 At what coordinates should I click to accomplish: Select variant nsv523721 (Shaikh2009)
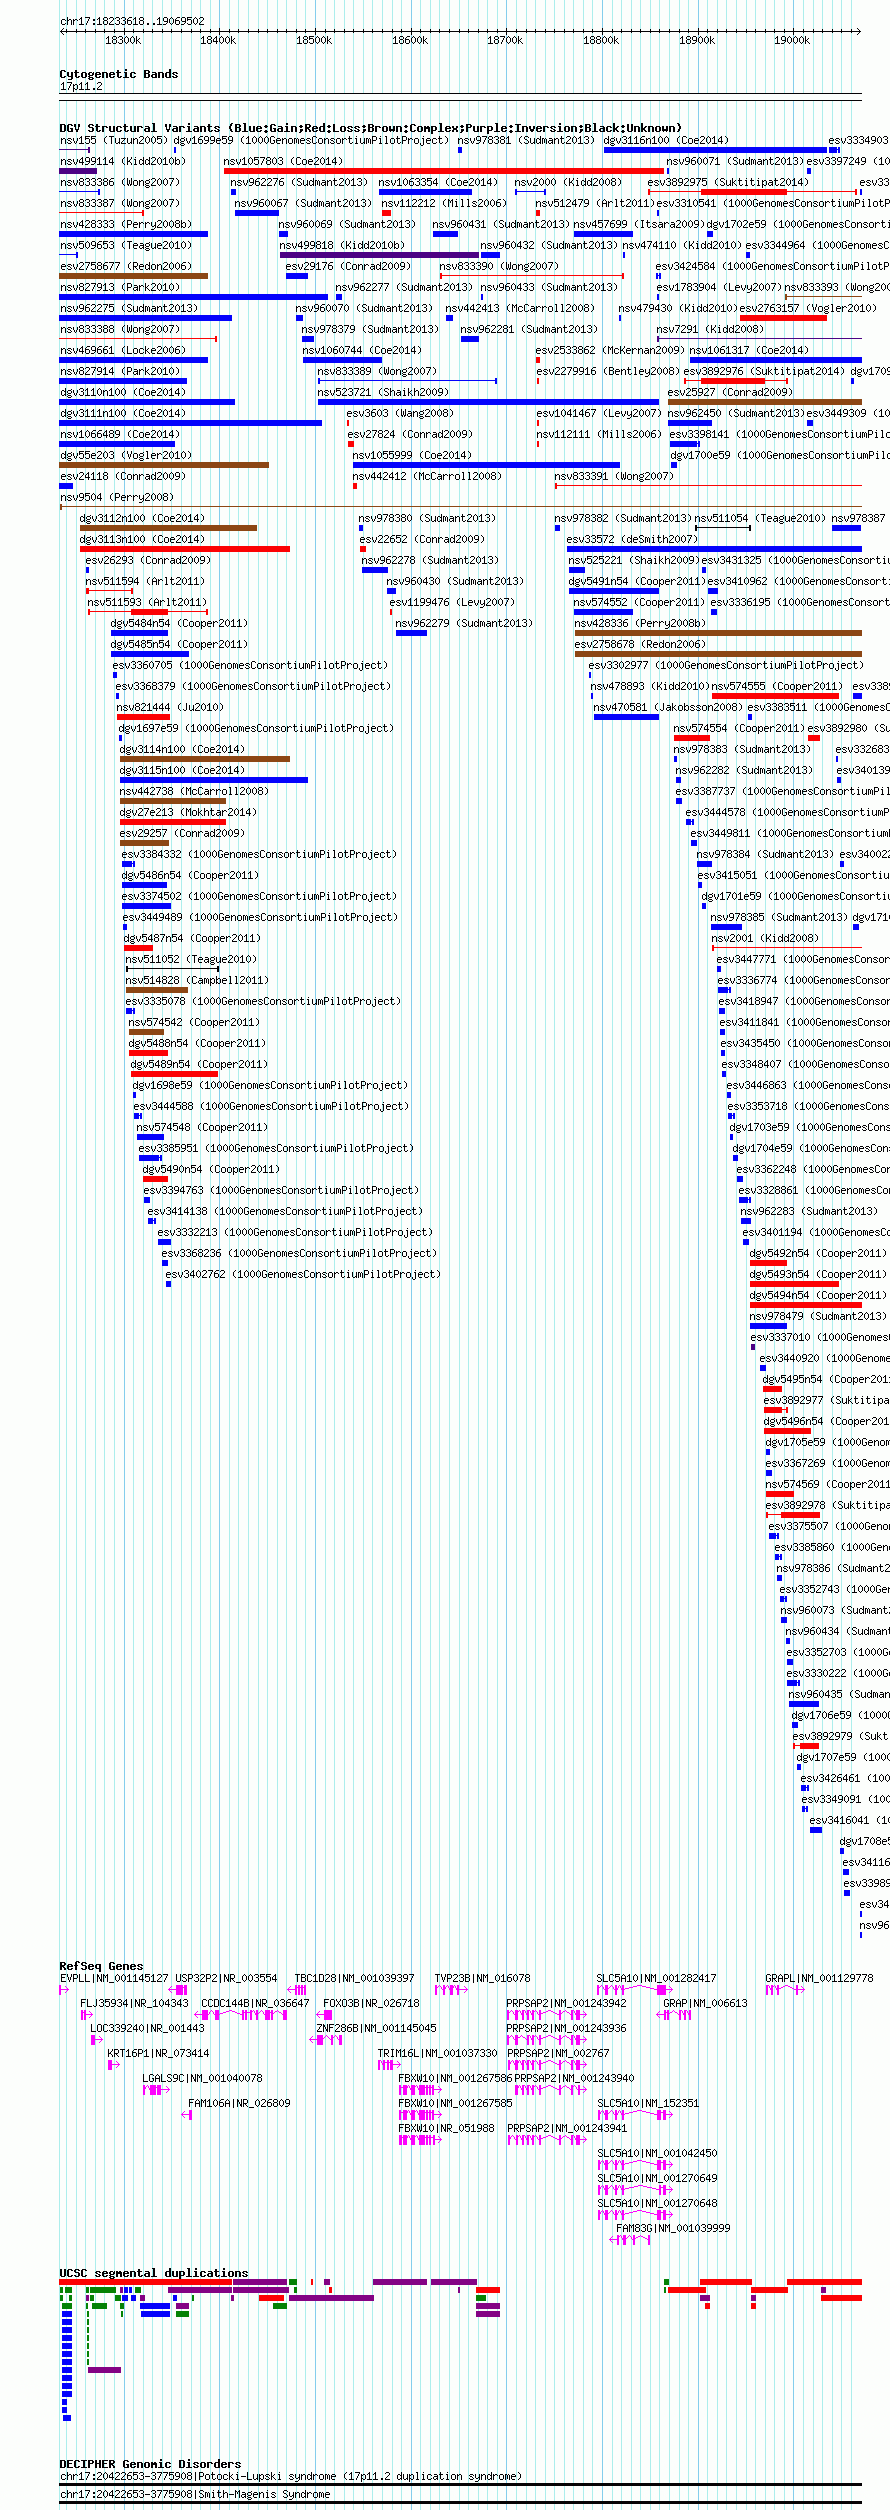383,393
